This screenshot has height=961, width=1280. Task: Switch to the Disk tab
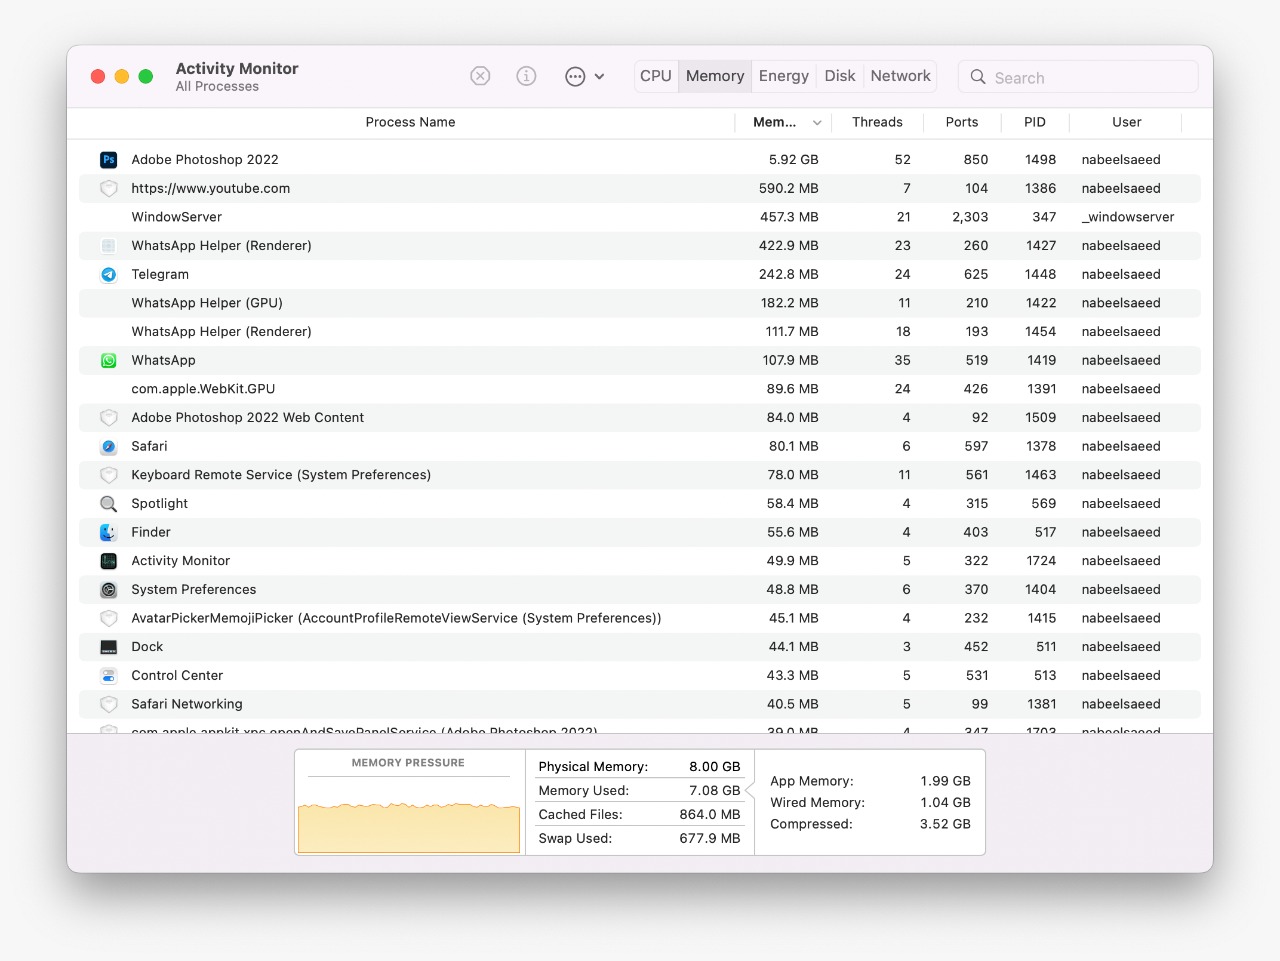[840, 76]
